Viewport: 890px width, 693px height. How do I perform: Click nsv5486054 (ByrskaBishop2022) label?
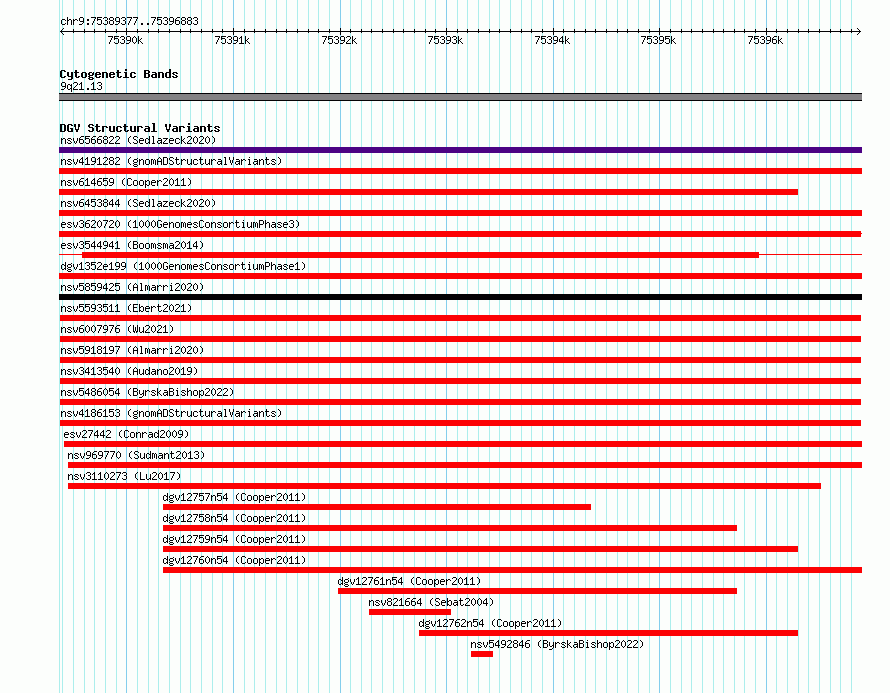[x=147, y=392]
